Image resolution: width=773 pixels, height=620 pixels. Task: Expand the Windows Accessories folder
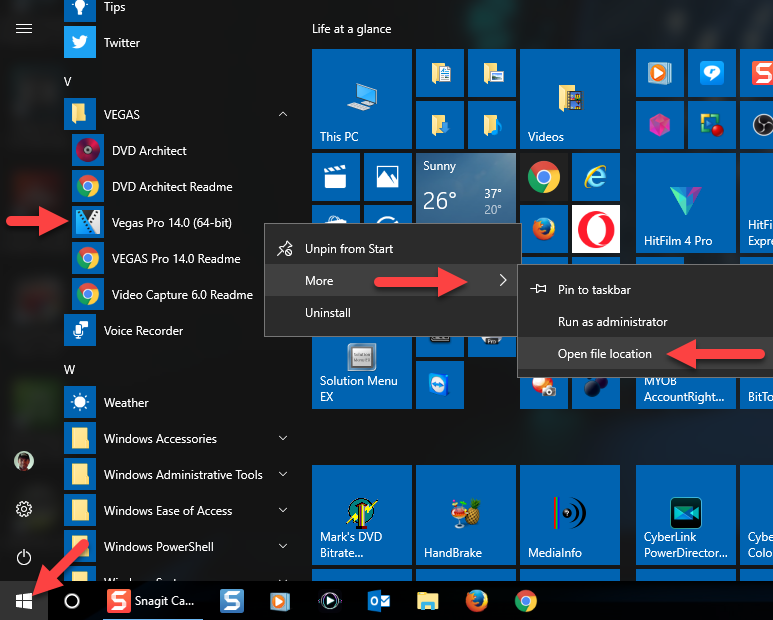point(282,438)
